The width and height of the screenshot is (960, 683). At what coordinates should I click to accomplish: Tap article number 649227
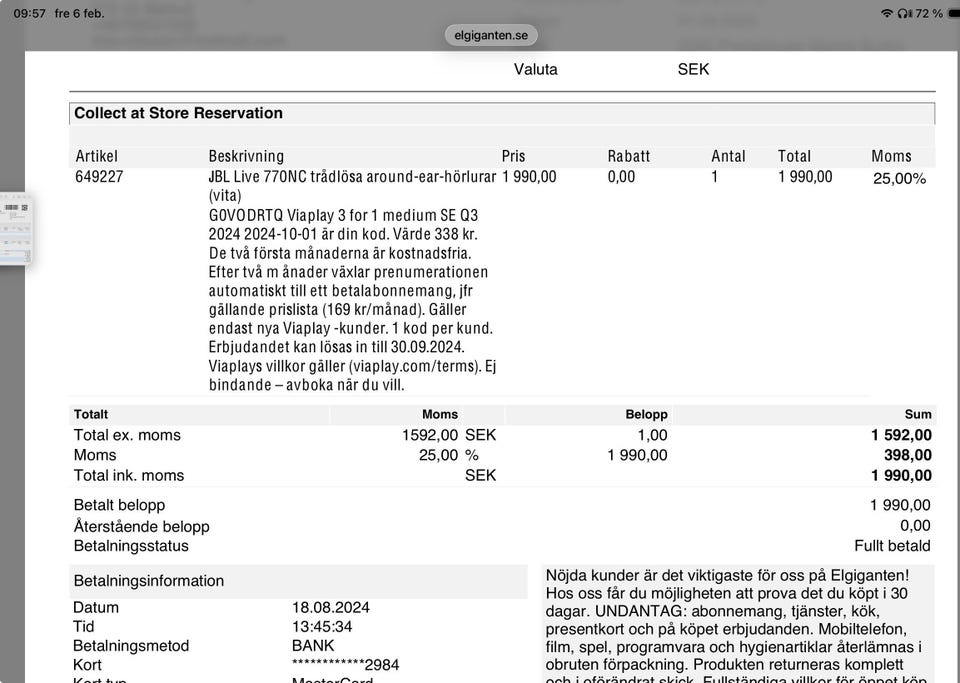pos(99,177)
